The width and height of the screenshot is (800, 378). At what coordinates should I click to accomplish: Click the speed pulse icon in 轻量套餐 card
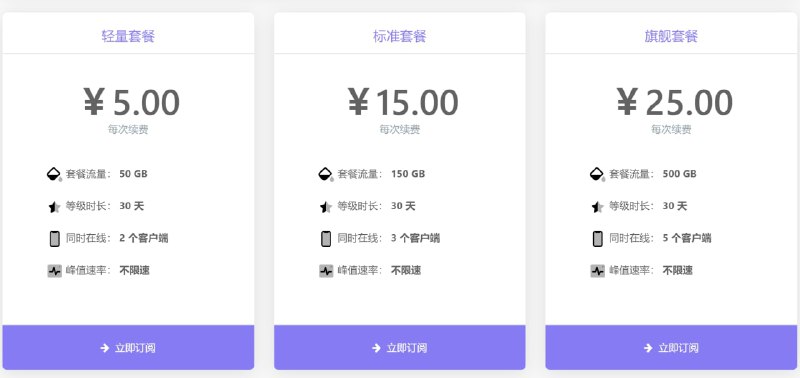(x=55, y=271)
